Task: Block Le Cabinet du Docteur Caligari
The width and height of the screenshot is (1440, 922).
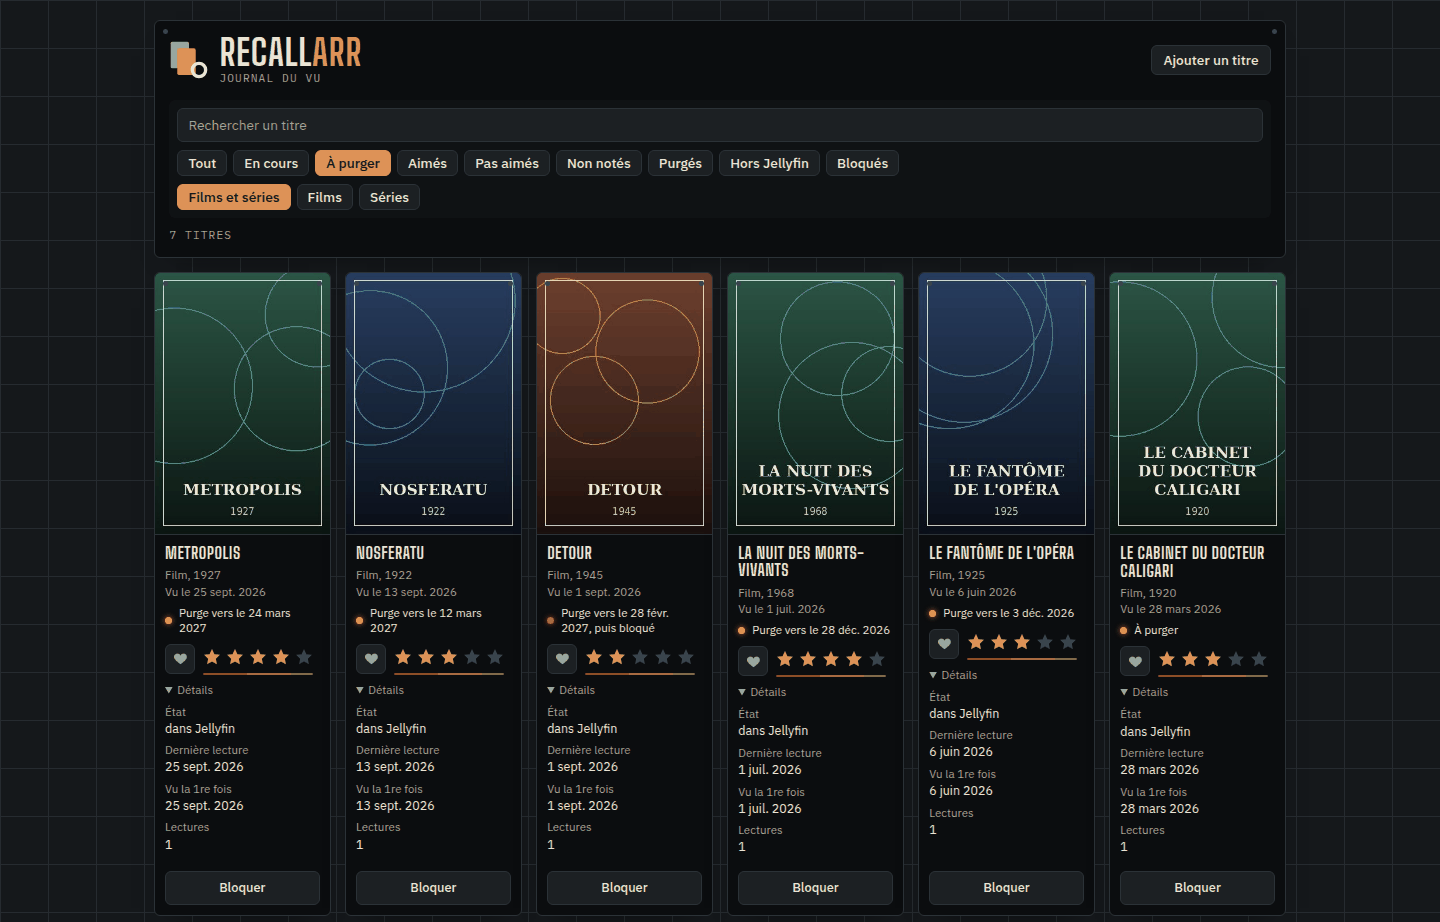Action: pos(1197,888)
